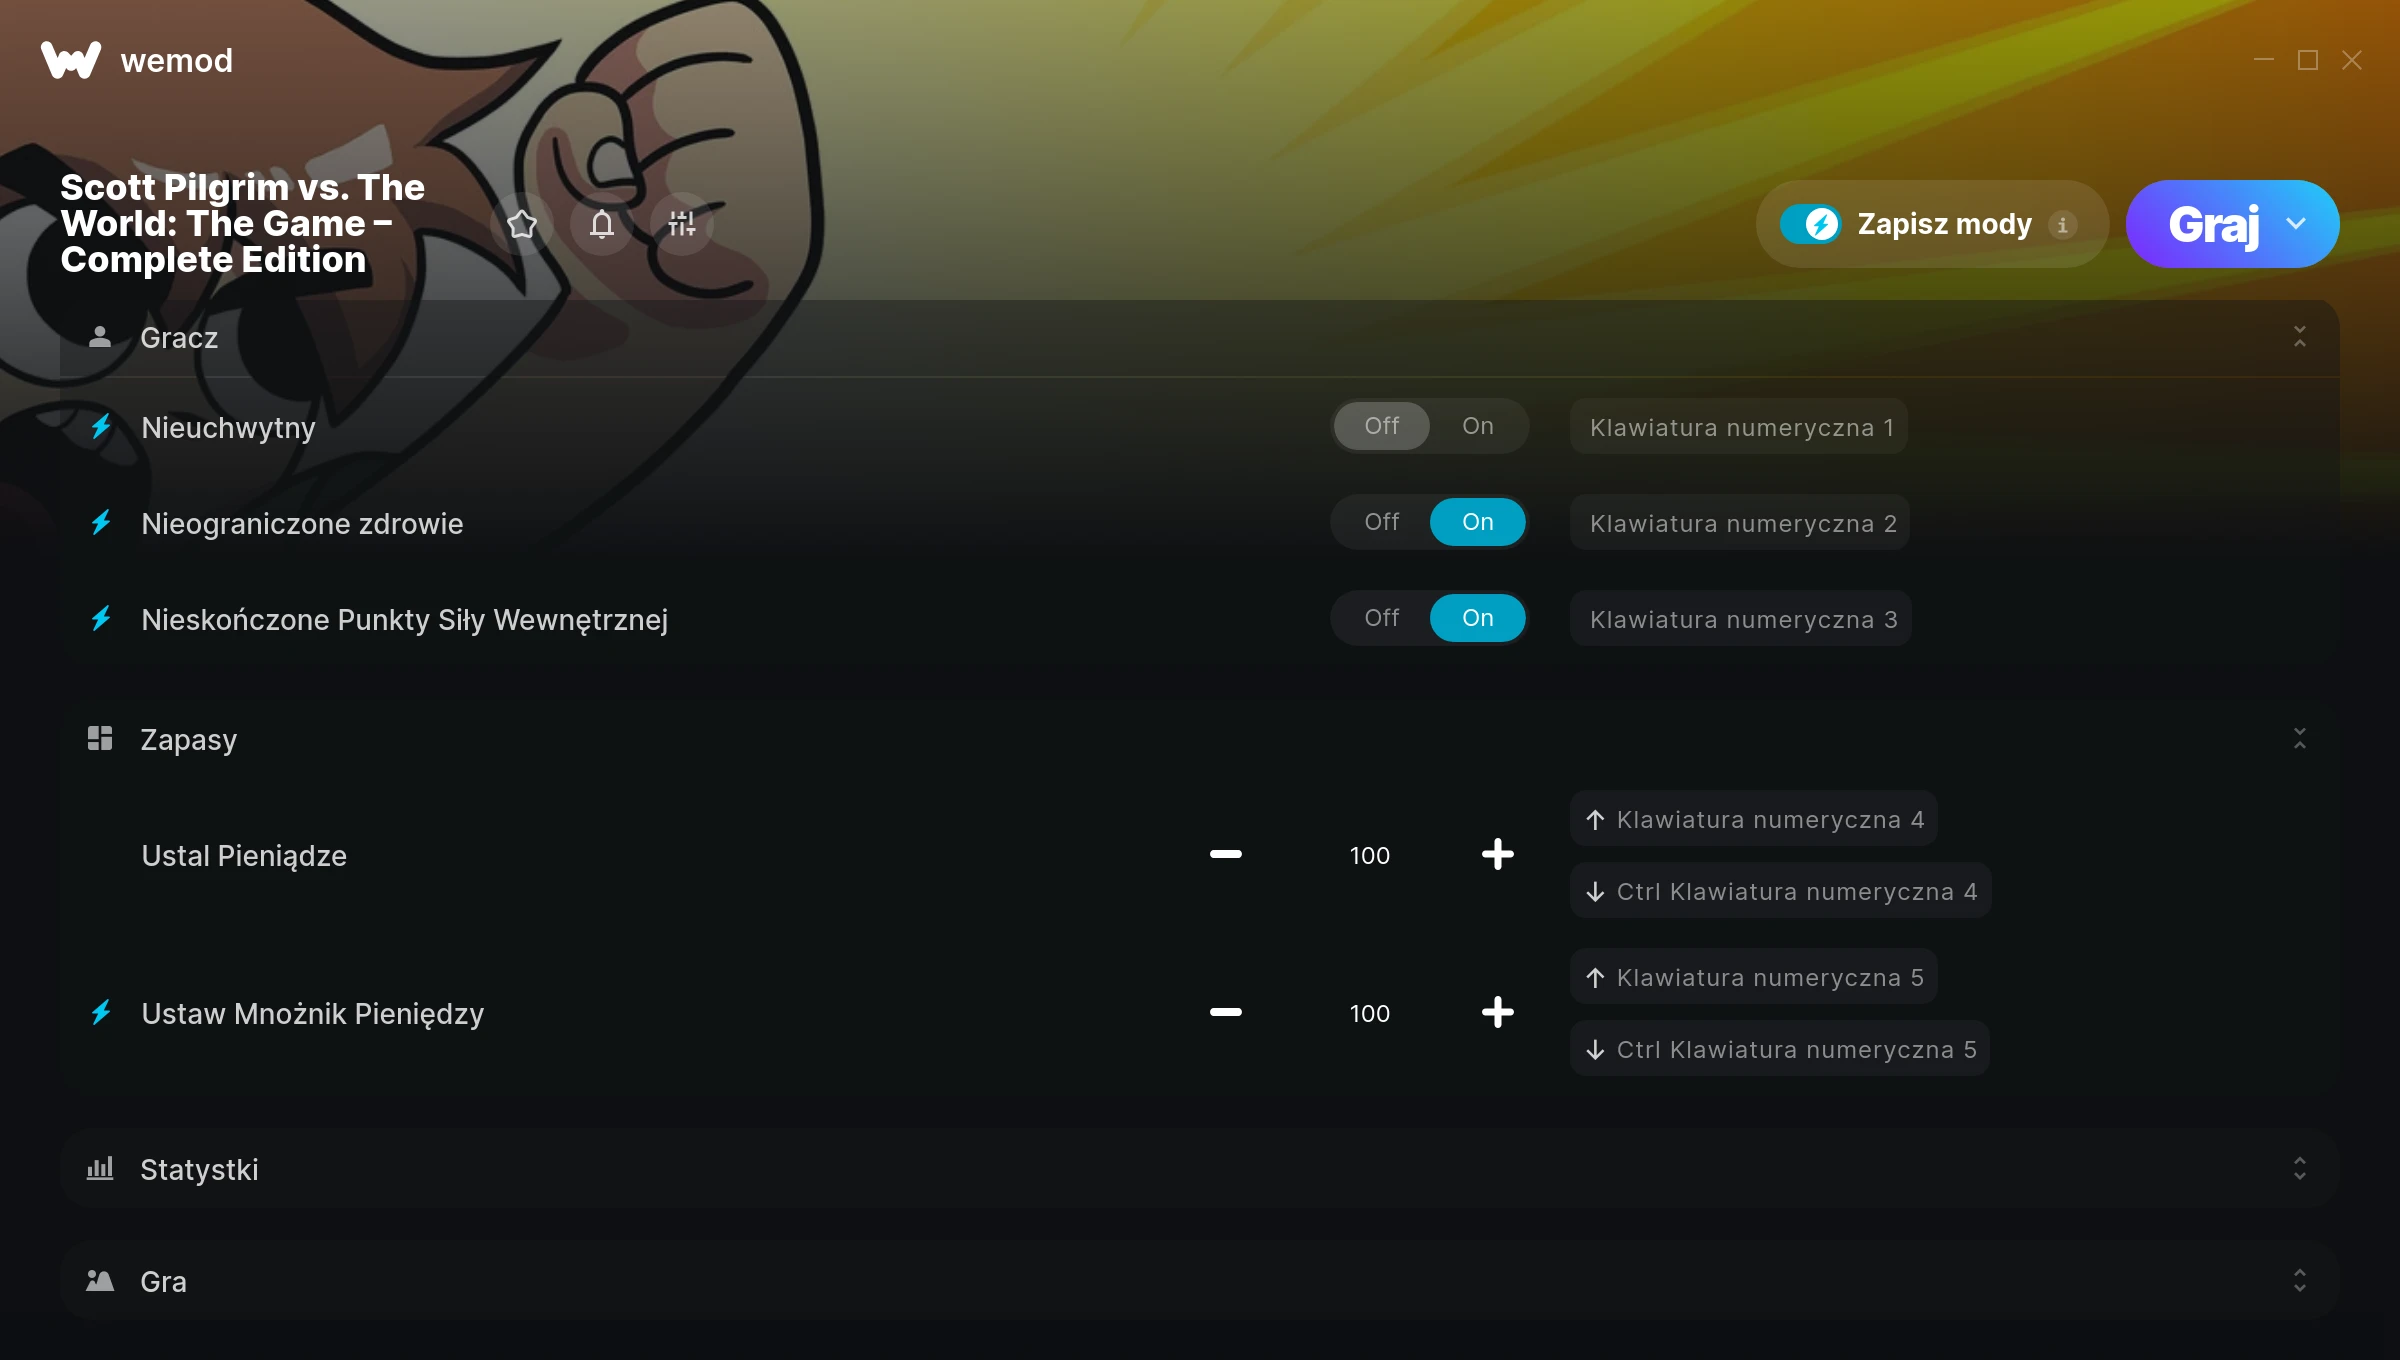Expand the Gra category
This screenshot has height=1360, width=2400.
pyautogui.click(x=2299, y=1280)
